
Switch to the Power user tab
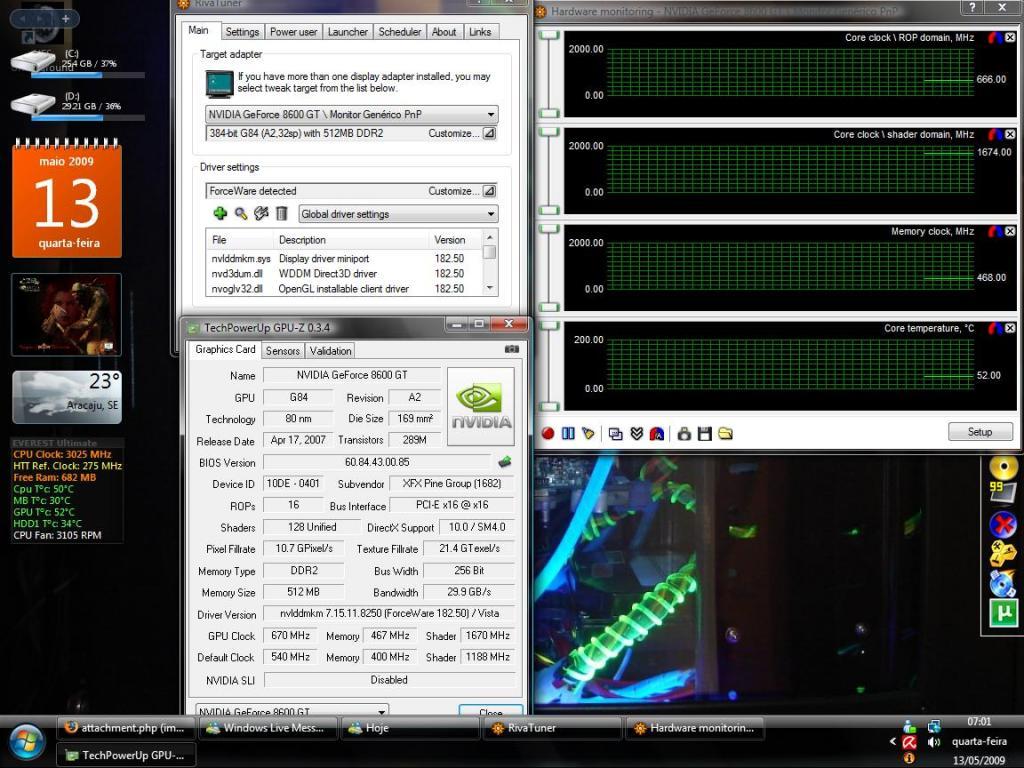coord(293,32)
